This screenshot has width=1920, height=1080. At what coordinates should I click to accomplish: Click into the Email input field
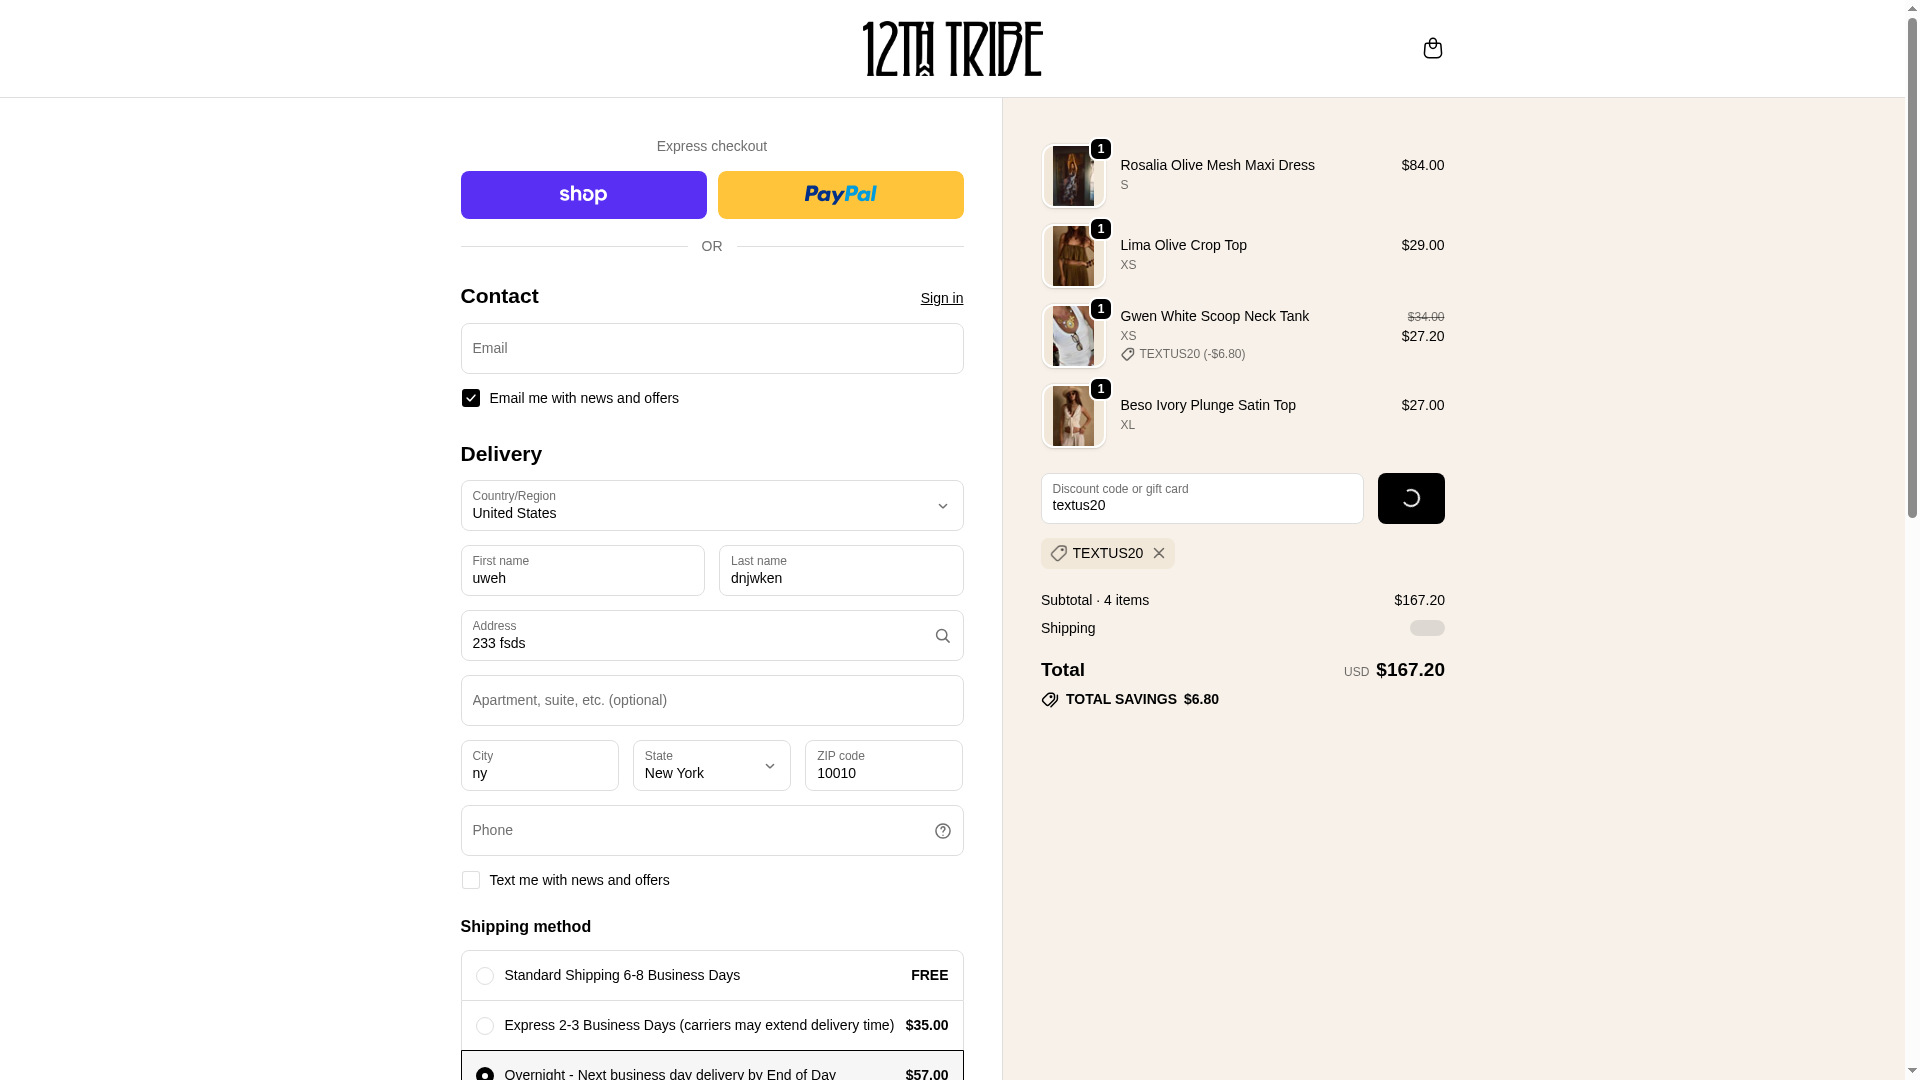pos(712,348)
